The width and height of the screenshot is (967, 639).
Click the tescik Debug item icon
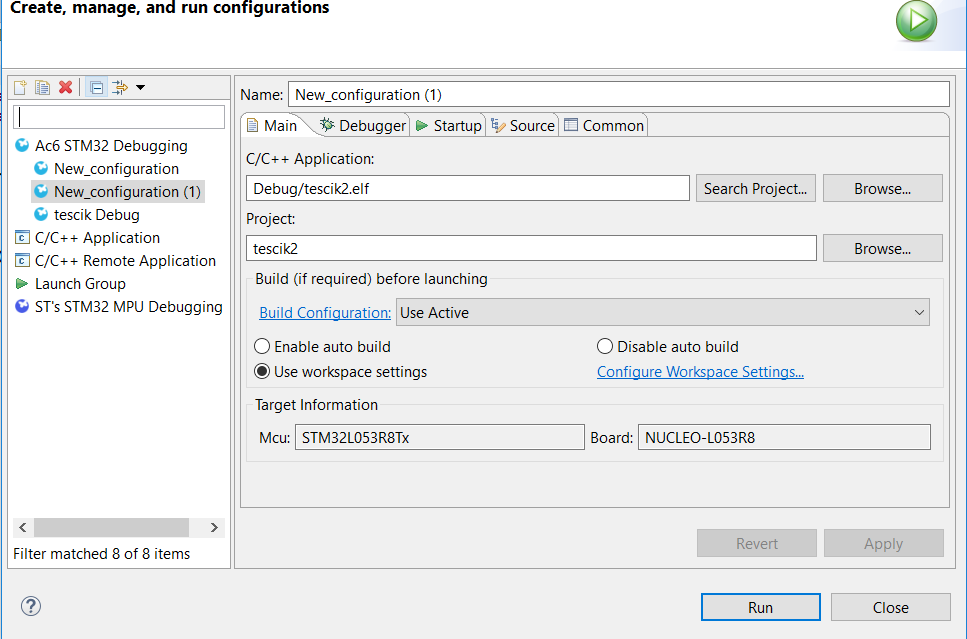coord(41,215)
